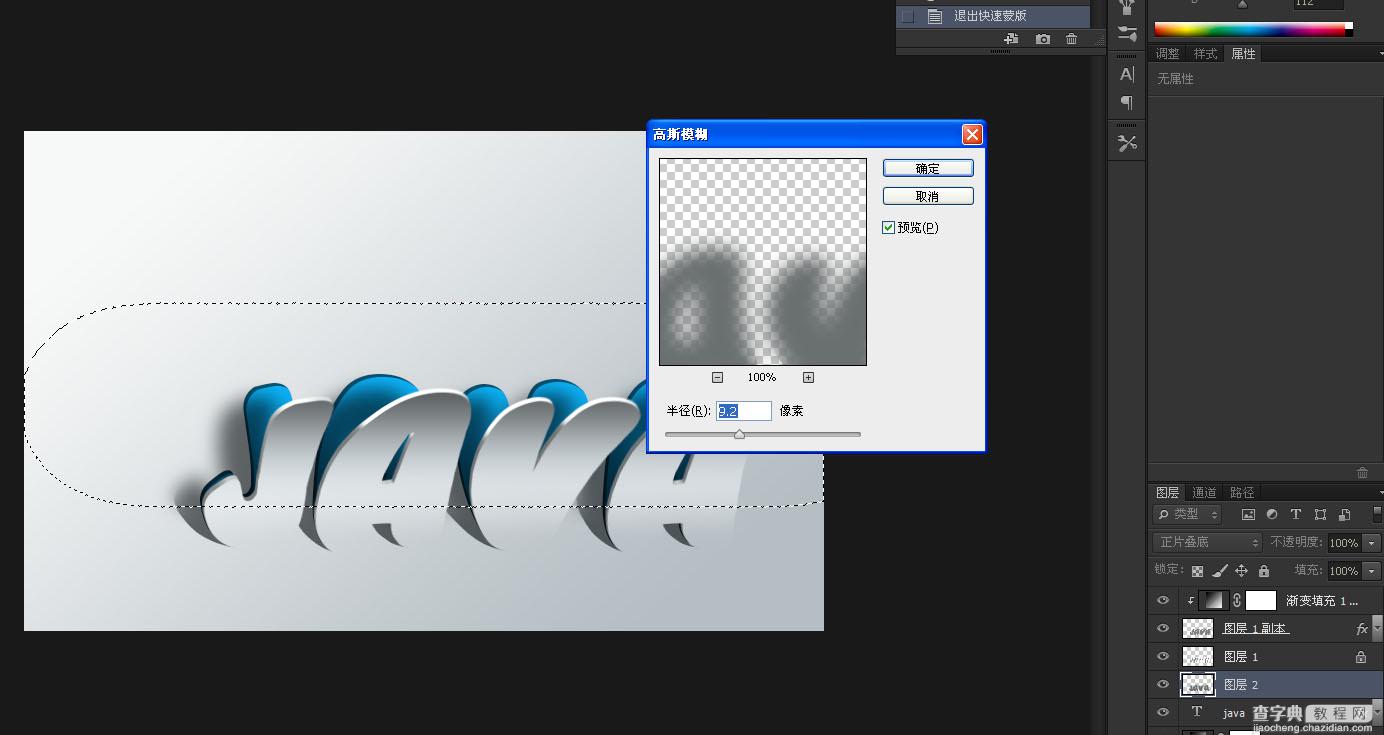
Task: Lock layer position icon
Action: tap(1242, 570)
